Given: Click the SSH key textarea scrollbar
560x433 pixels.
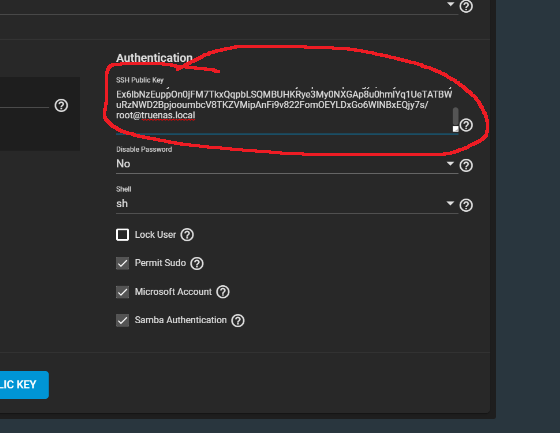Looking at the screenshot, I should tap(455, 115).
